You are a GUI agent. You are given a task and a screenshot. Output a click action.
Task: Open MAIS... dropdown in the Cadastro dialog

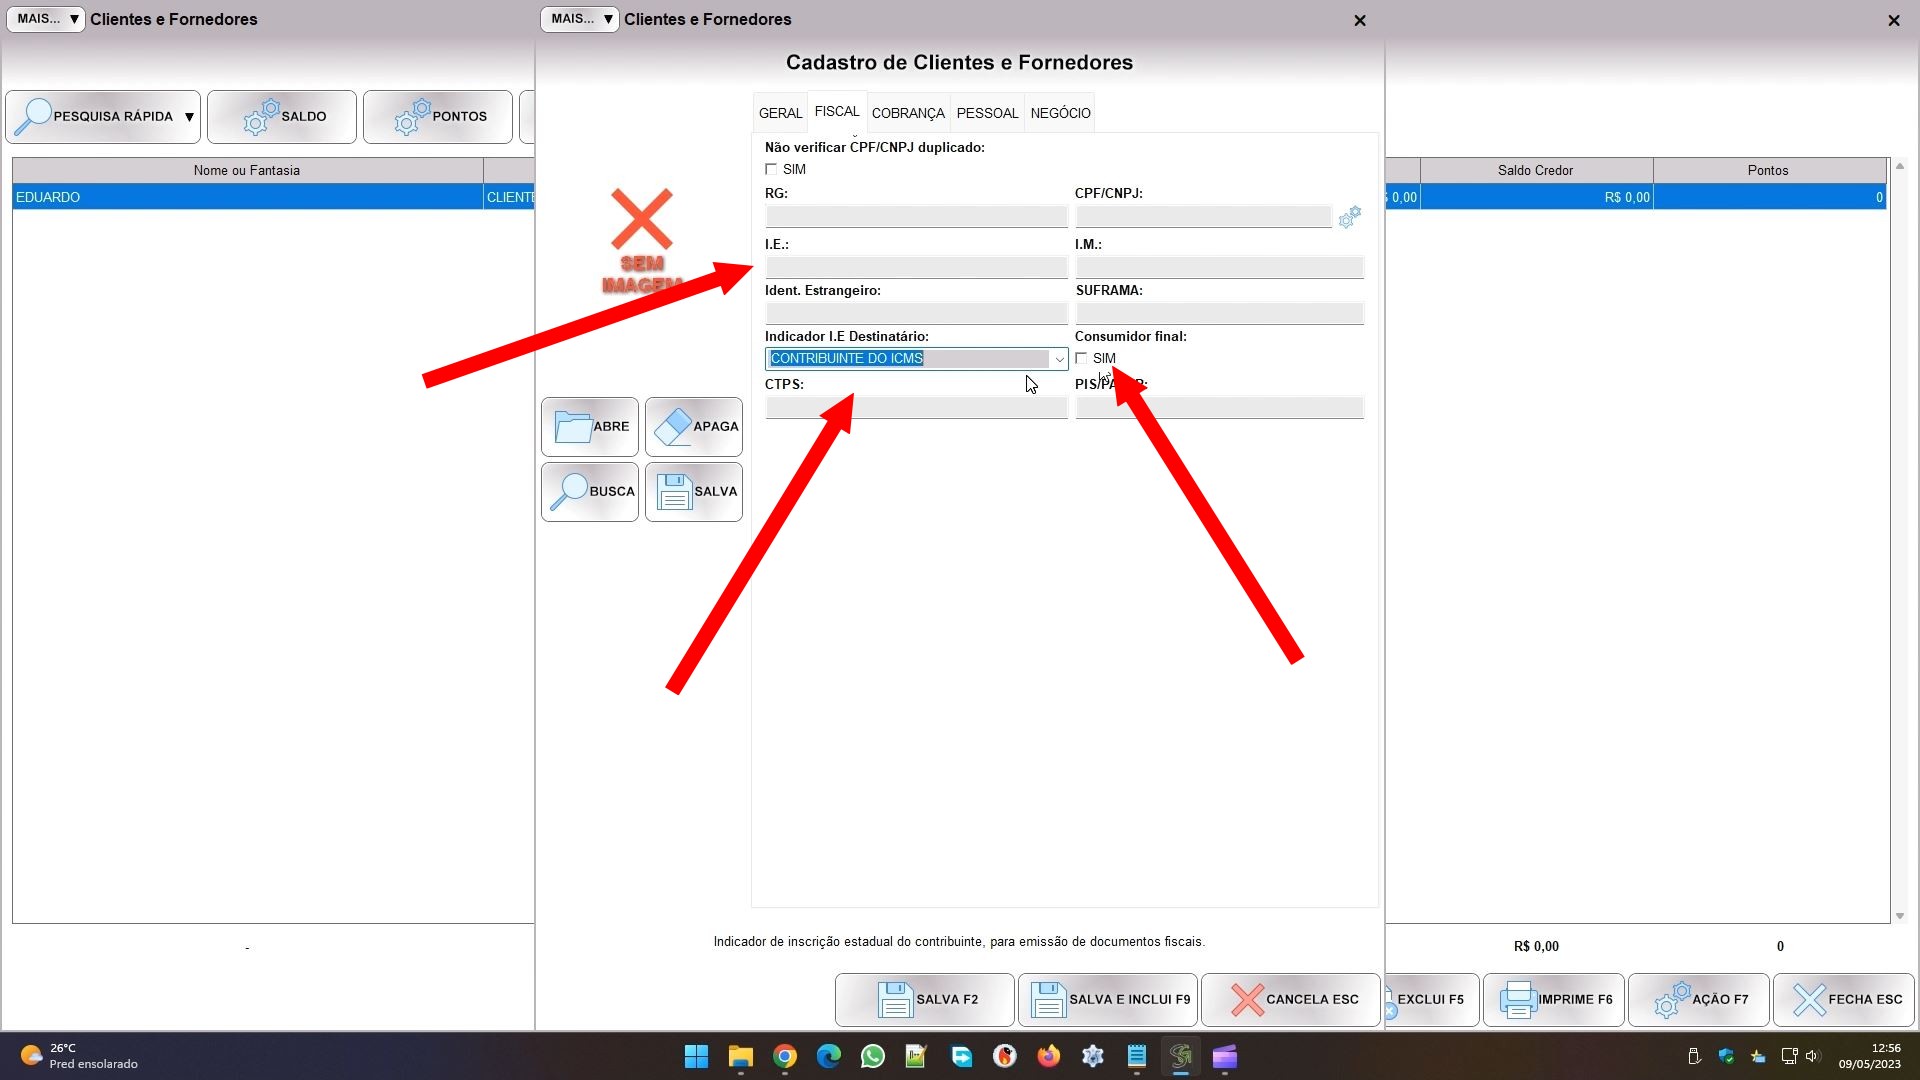click(580, 19)
